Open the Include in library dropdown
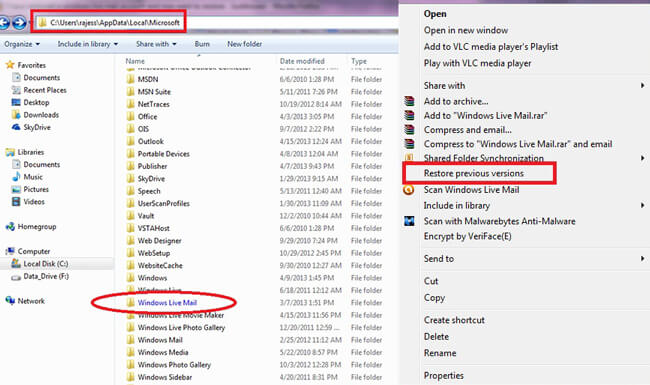This screenshot has width=650, height=385. [87, 44]
